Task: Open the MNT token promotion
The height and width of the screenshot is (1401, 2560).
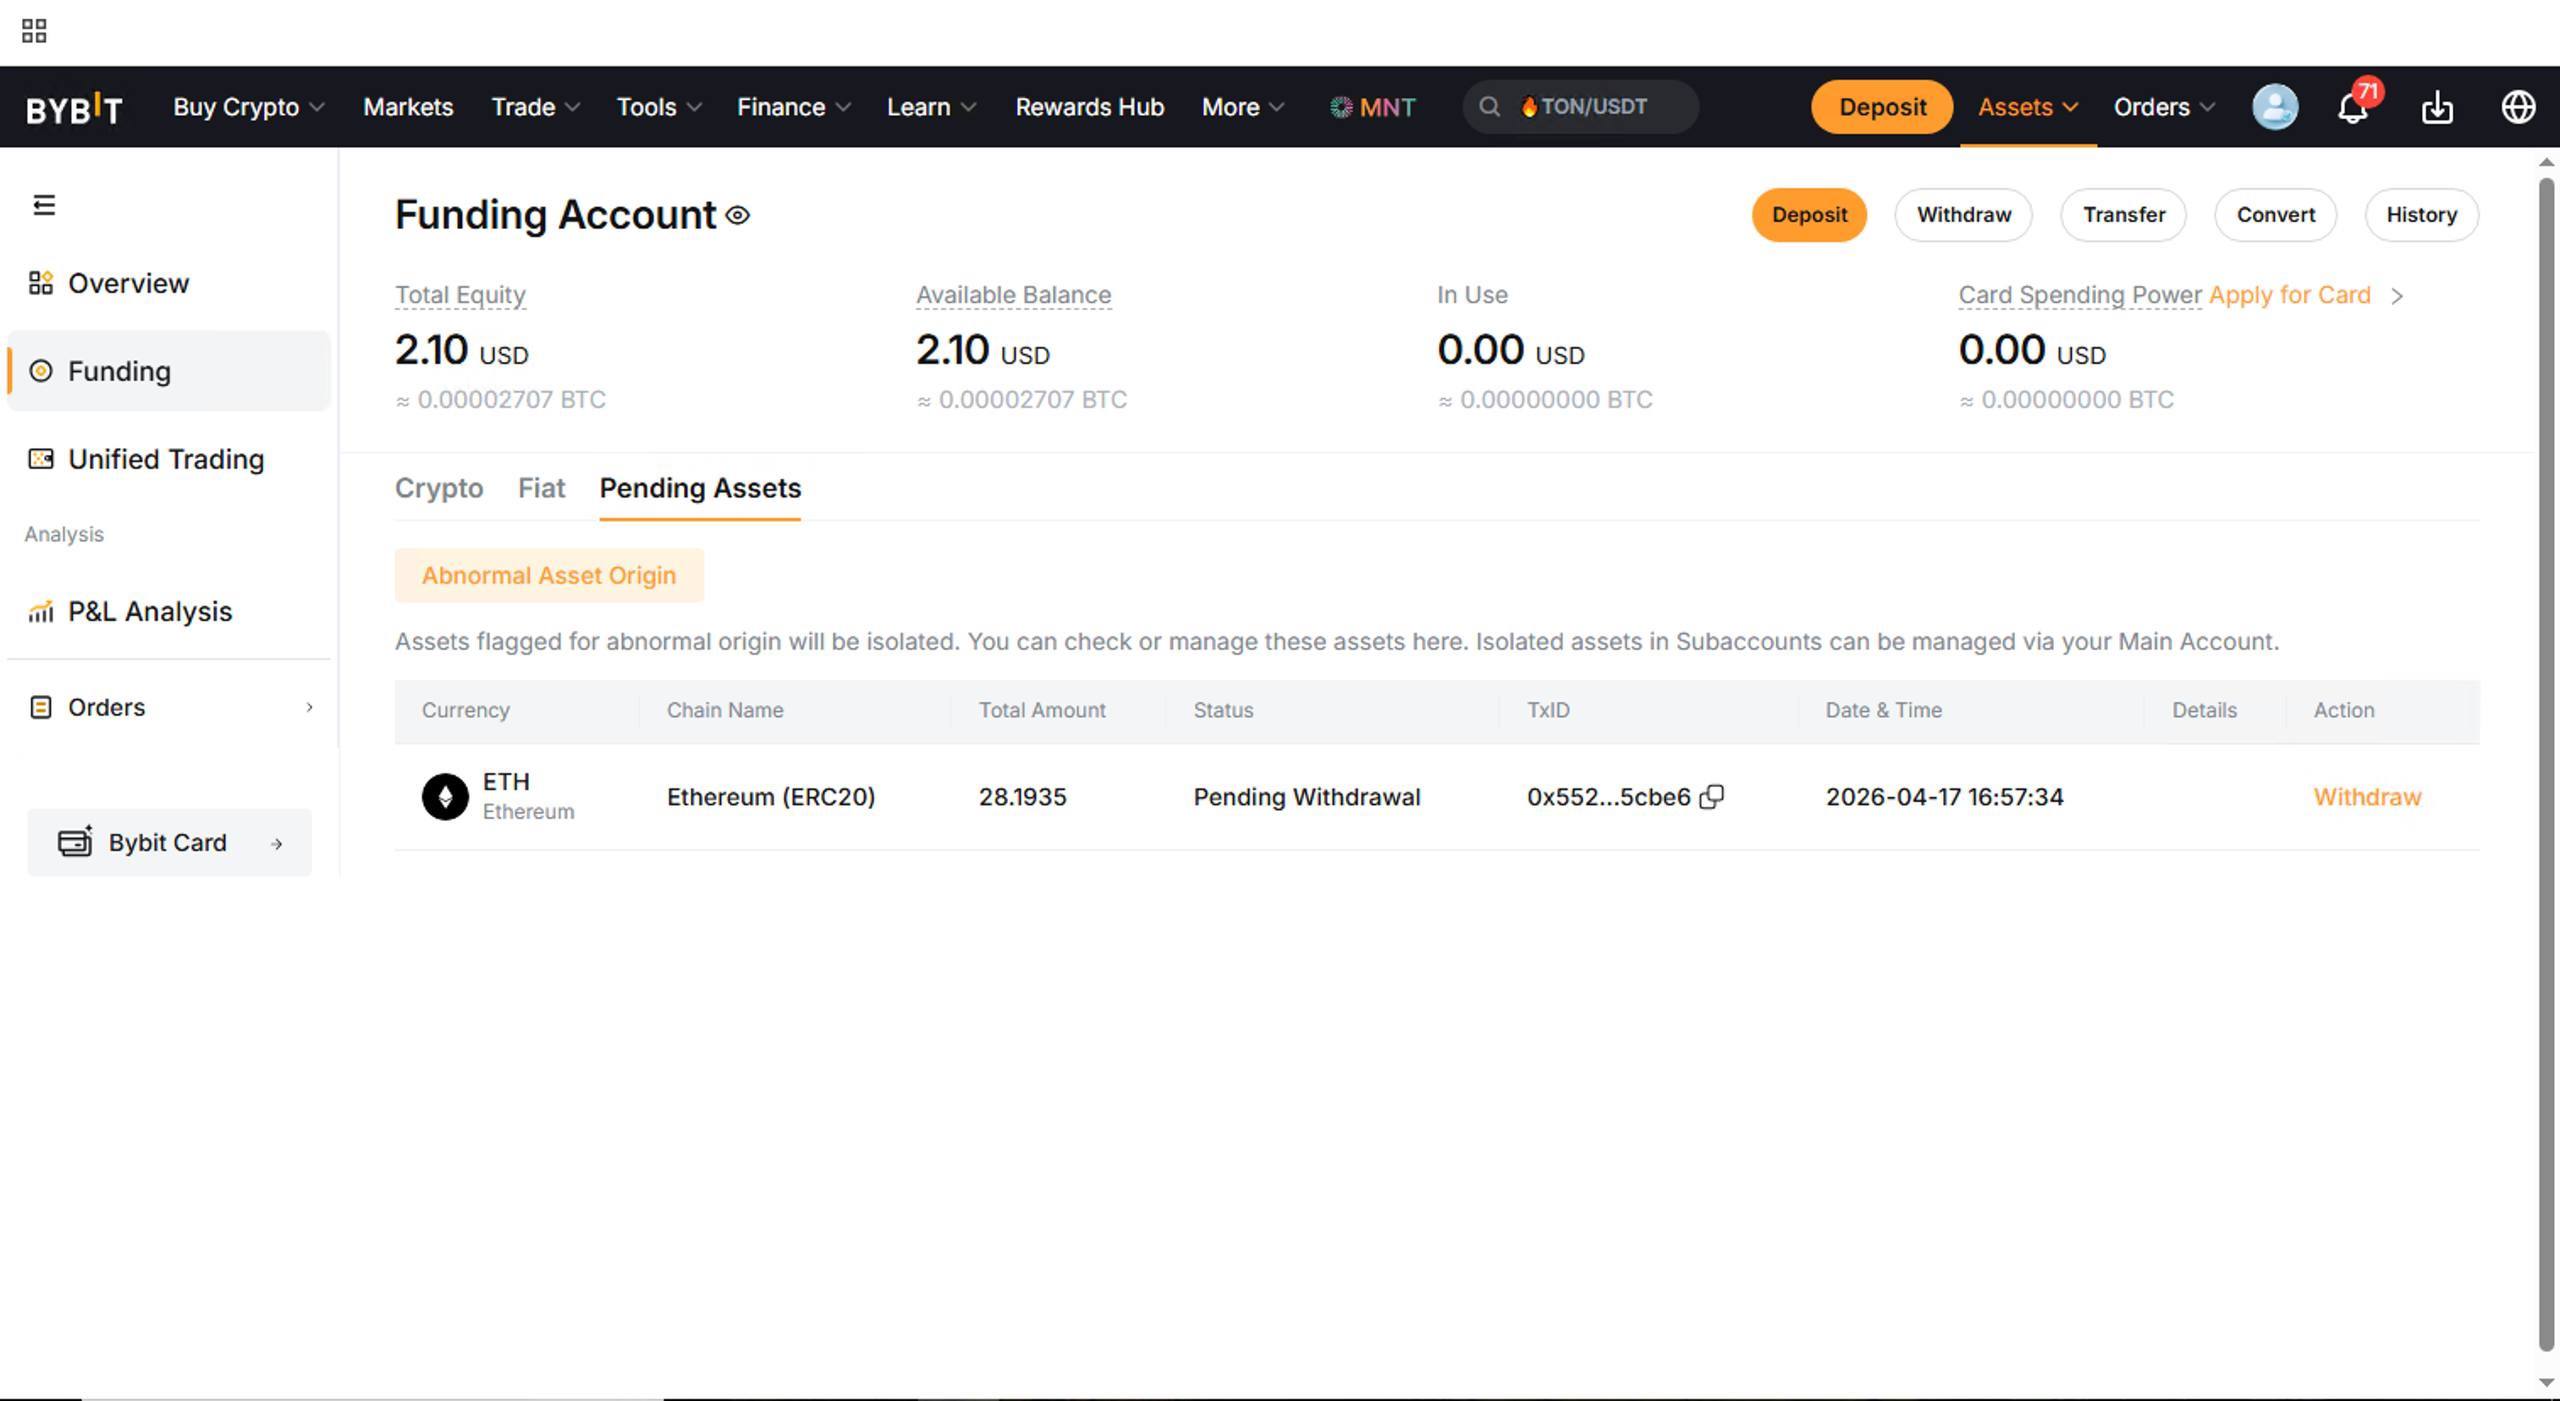Action: click(1372, 107)
